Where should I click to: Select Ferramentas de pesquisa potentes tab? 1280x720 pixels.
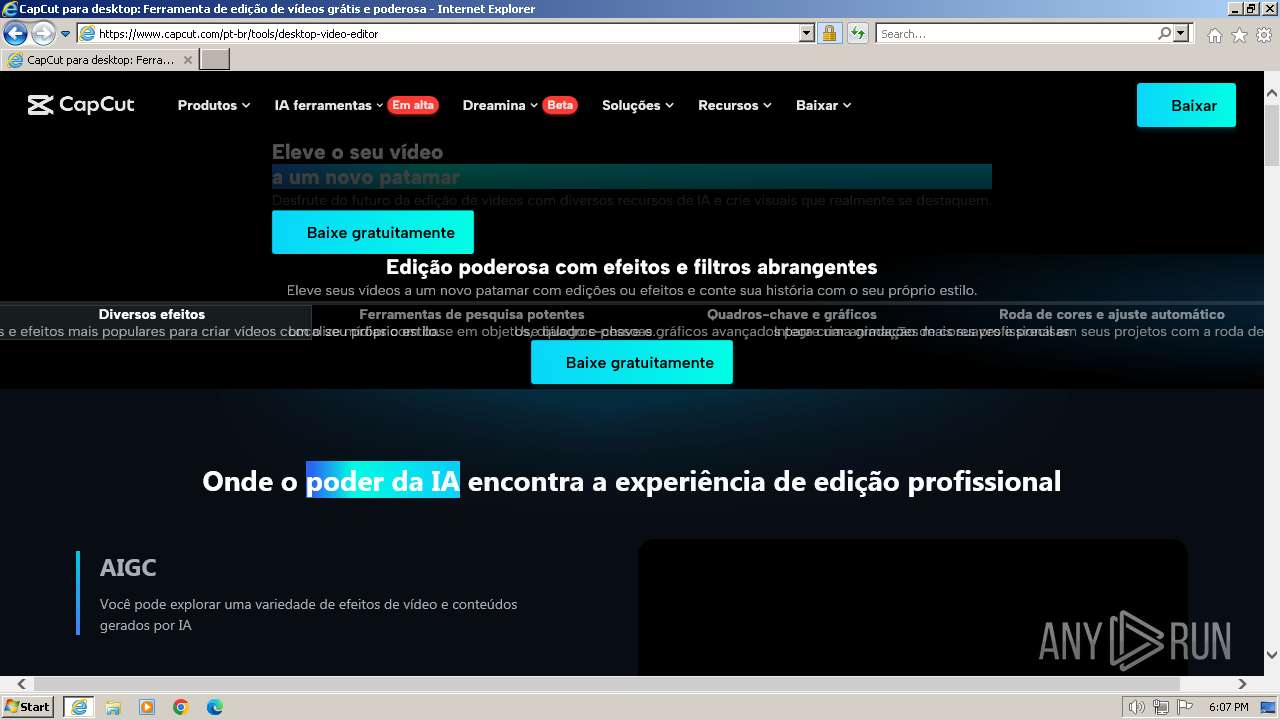tap(472, 314)
